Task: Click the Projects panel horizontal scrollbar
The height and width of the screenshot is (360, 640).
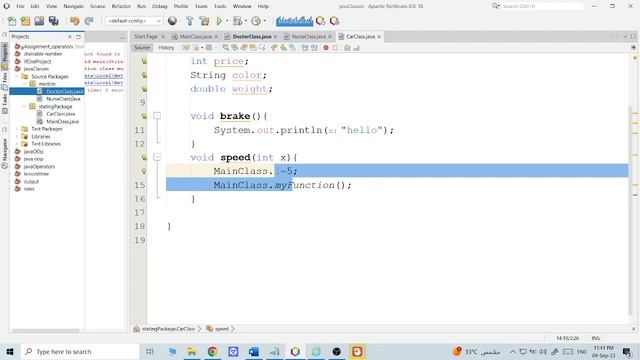Action: click(45, 331)
